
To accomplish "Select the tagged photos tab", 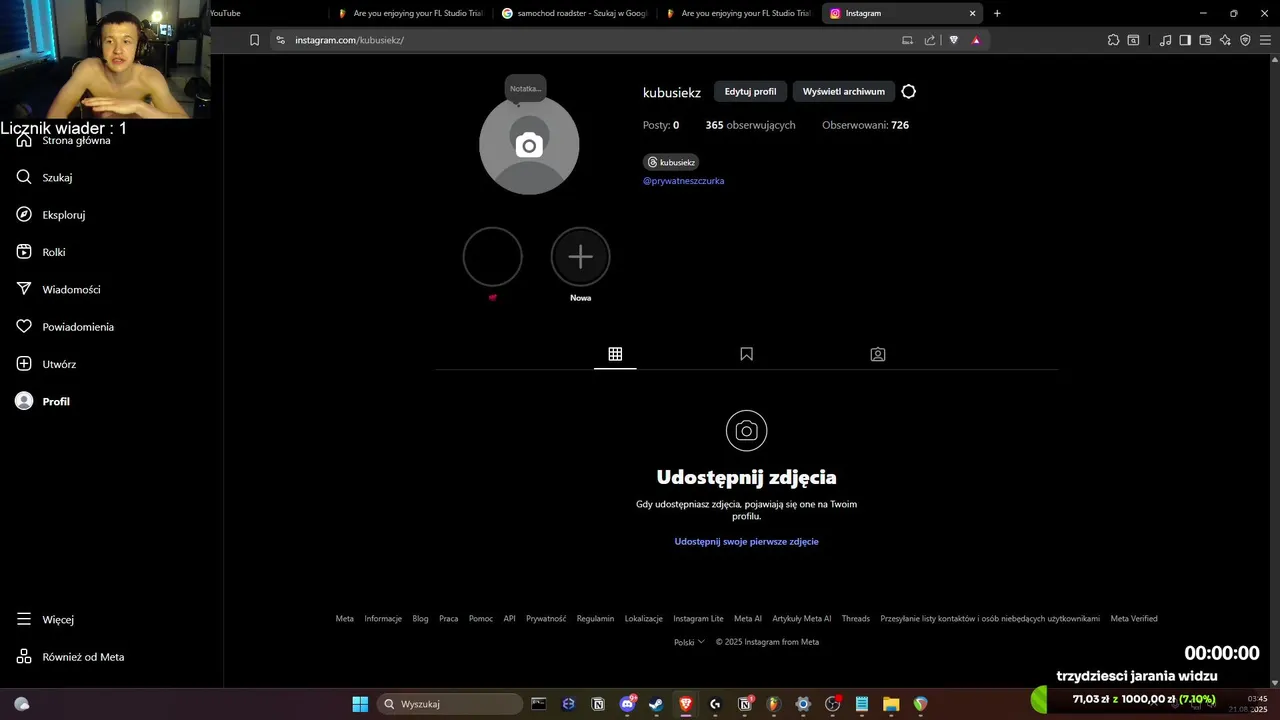I will click(x=877, y=354).
